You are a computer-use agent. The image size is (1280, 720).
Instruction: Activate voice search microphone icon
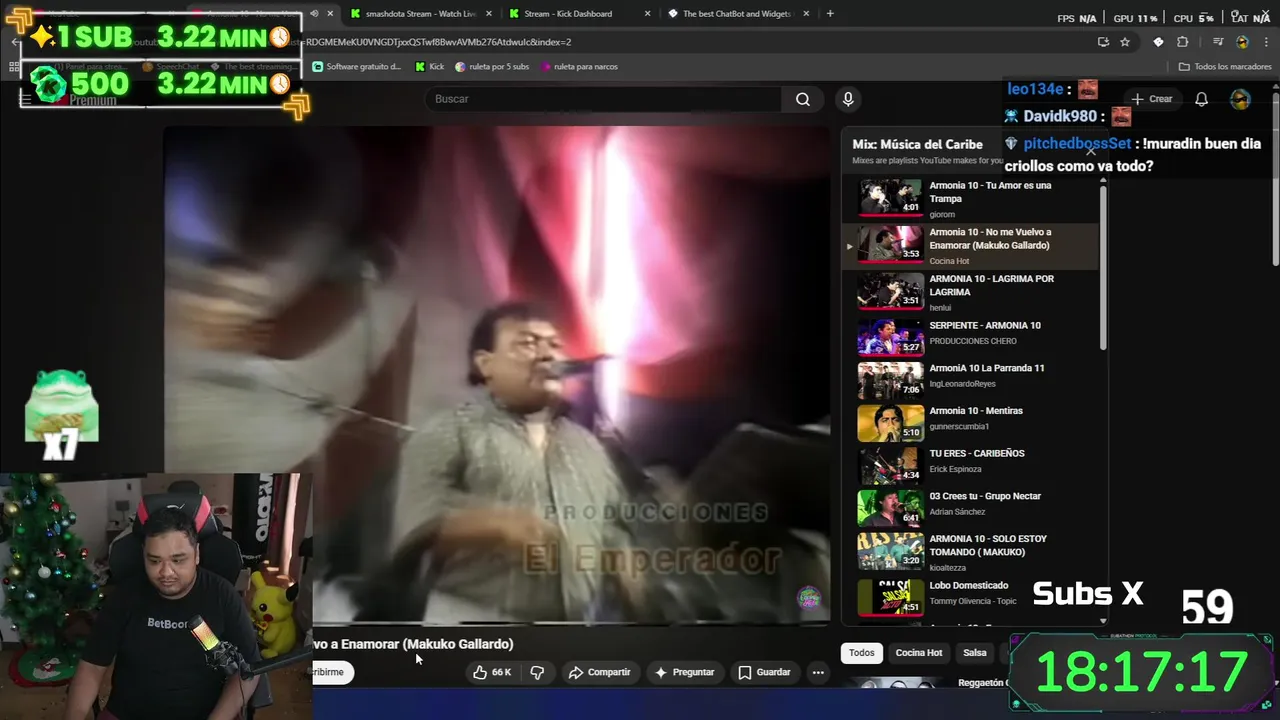848,99
